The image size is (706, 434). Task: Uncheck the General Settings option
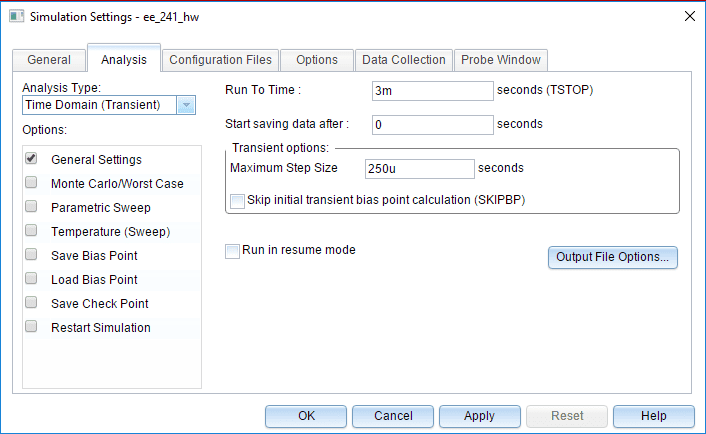31,159
